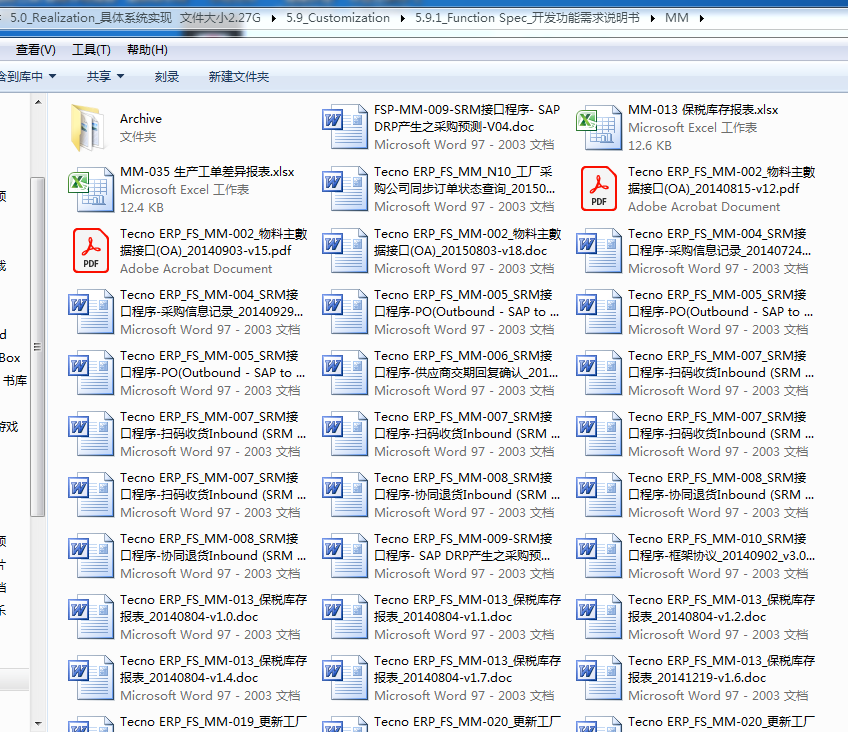The width and height of the screenshot is (848, 732).
Task: Select Word icon of 保税库存报表_20140804-v1.1.doc
Action: click(344, 617)
